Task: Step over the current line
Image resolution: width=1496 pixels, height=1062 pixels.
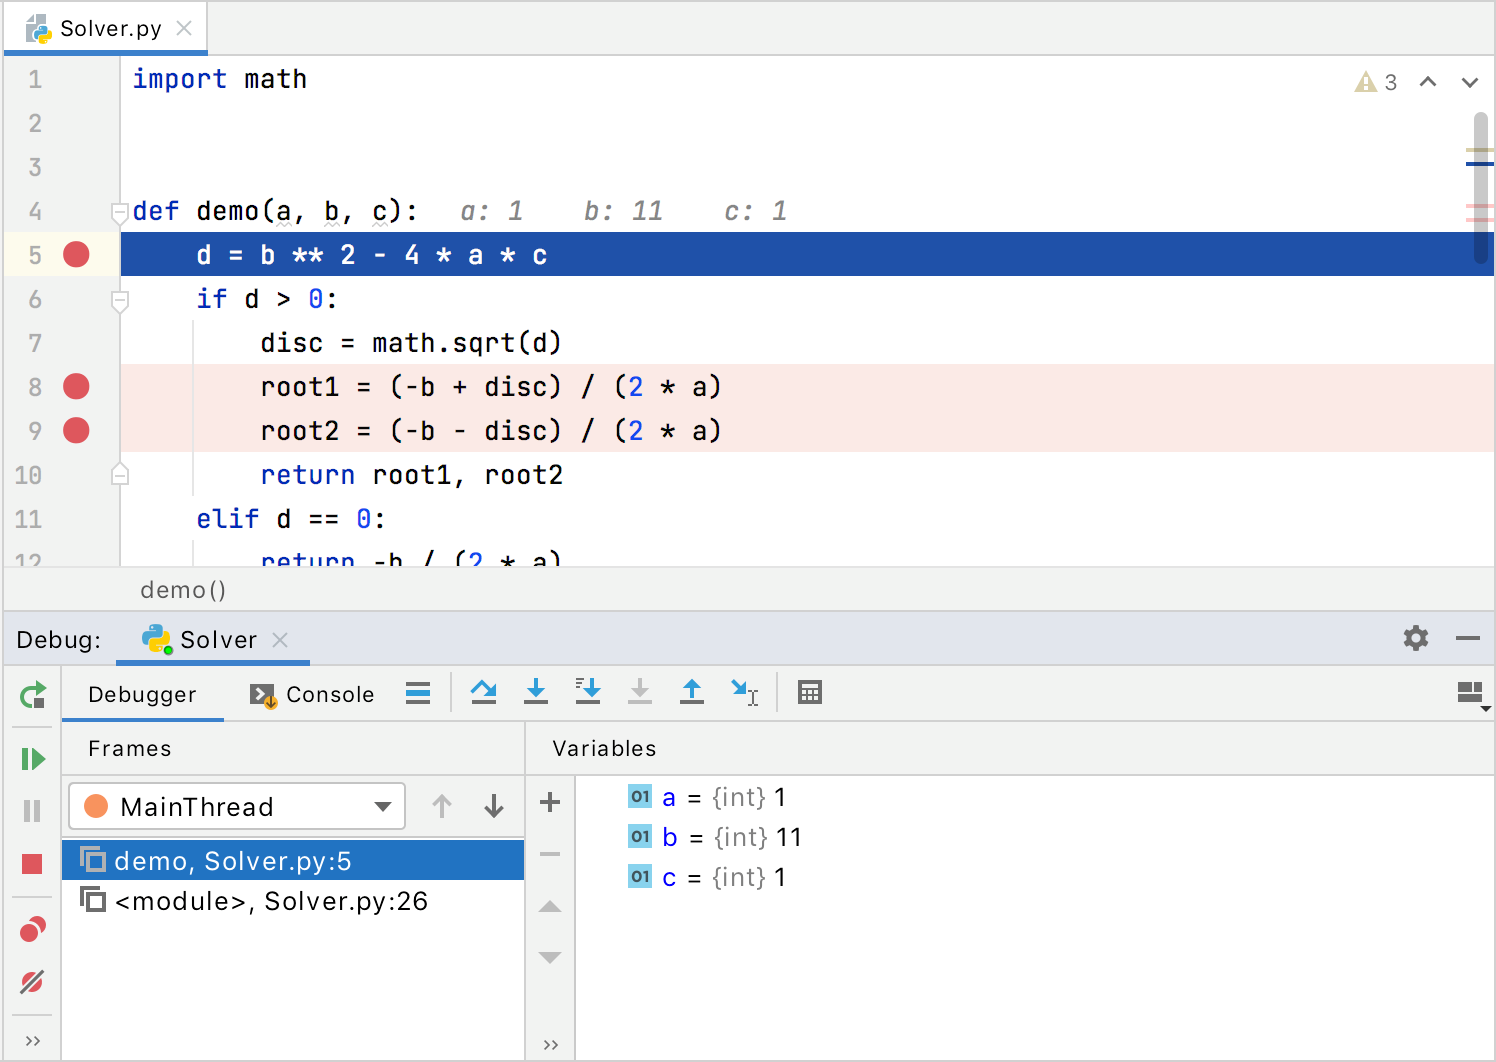Action: (x=484, y=691)
